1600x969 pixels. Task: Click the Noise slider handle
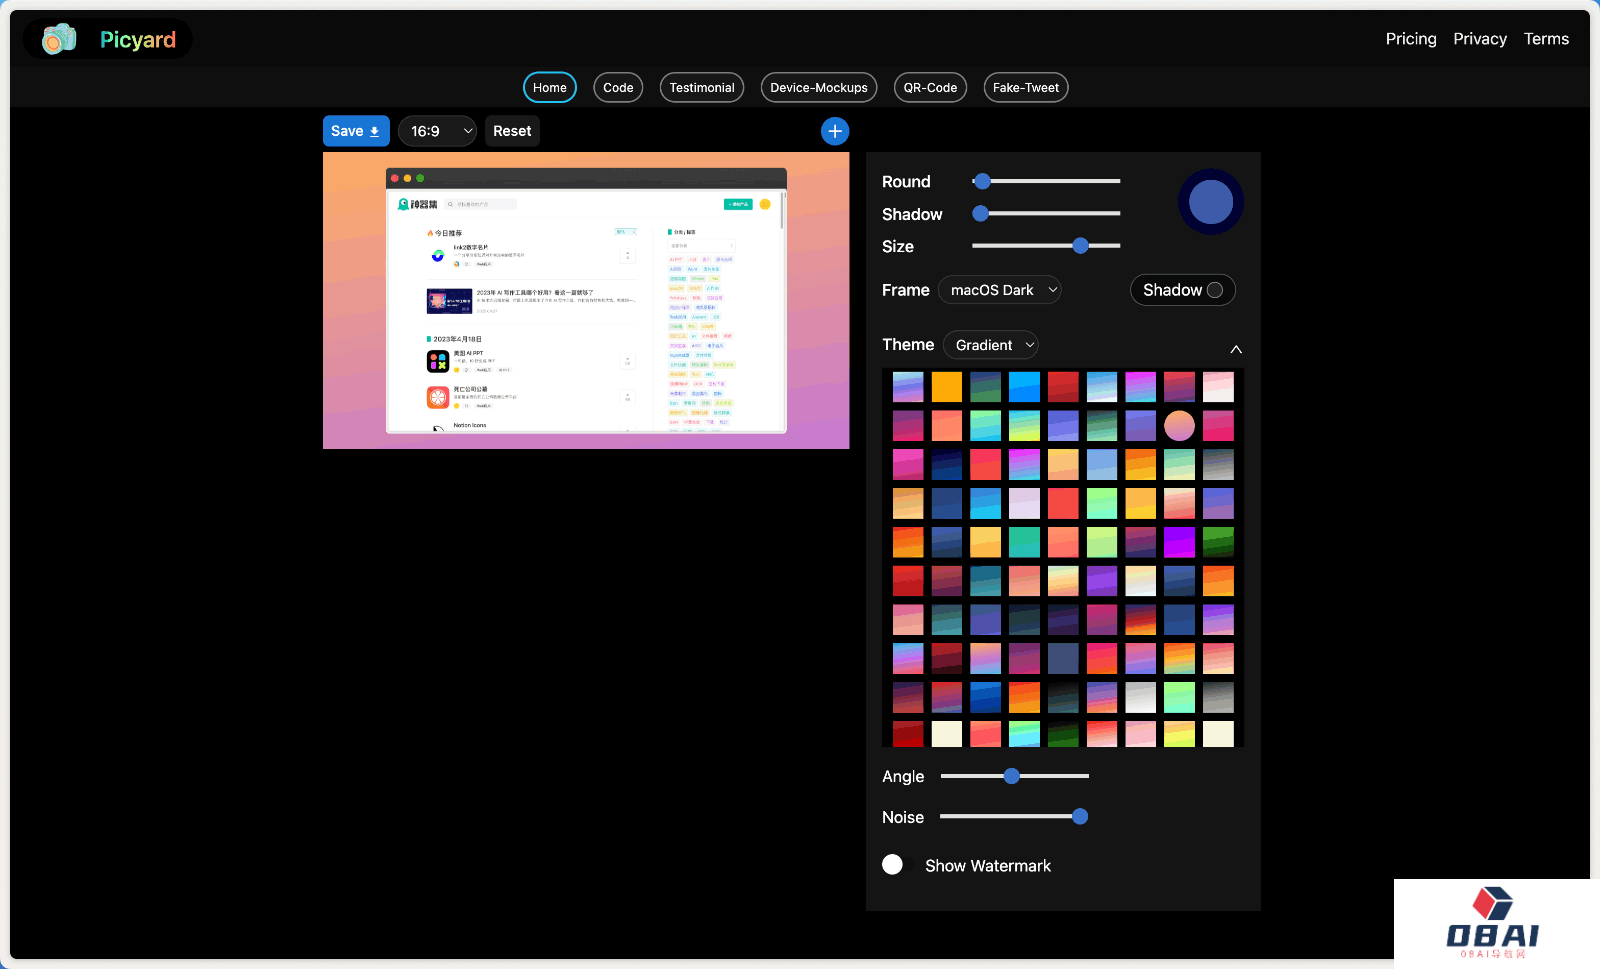1080,817
